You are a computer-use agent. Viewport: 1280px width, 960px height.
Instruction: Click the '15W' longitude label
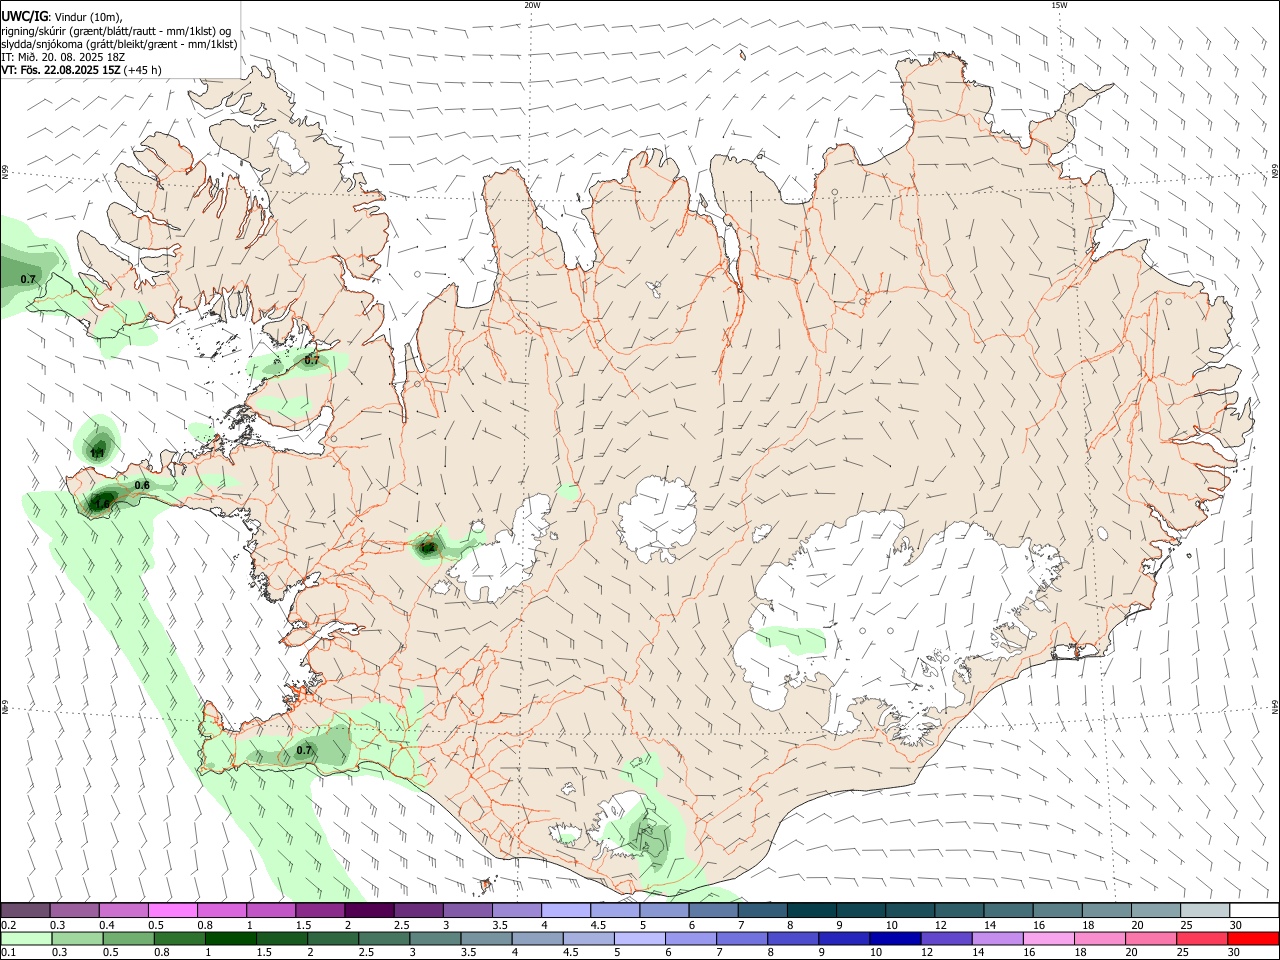pyautogui.click(x=1059, y=5)
